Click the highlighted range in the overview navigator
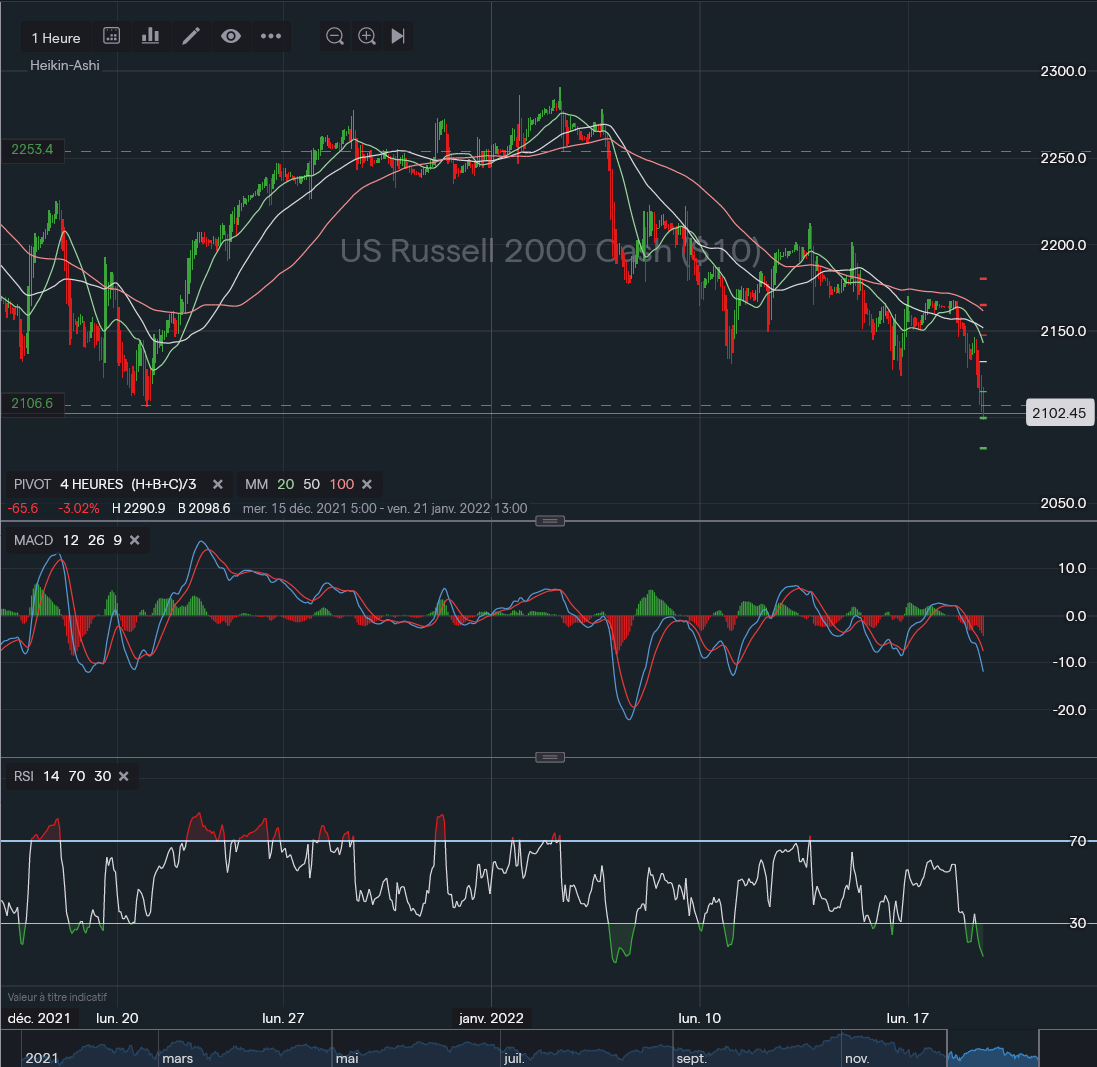The width and height of the screenshot is (1097, 1067). [993, 1048]
